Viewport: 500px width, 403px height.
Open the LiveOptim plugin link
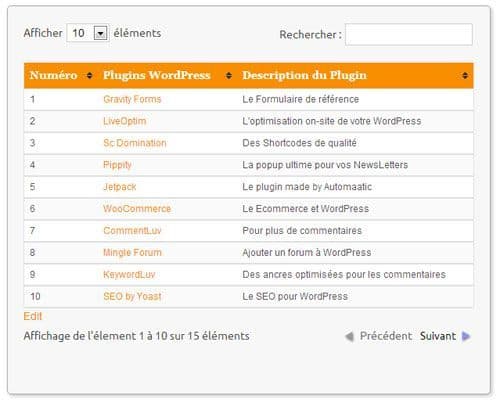click(x=125, y=121)
